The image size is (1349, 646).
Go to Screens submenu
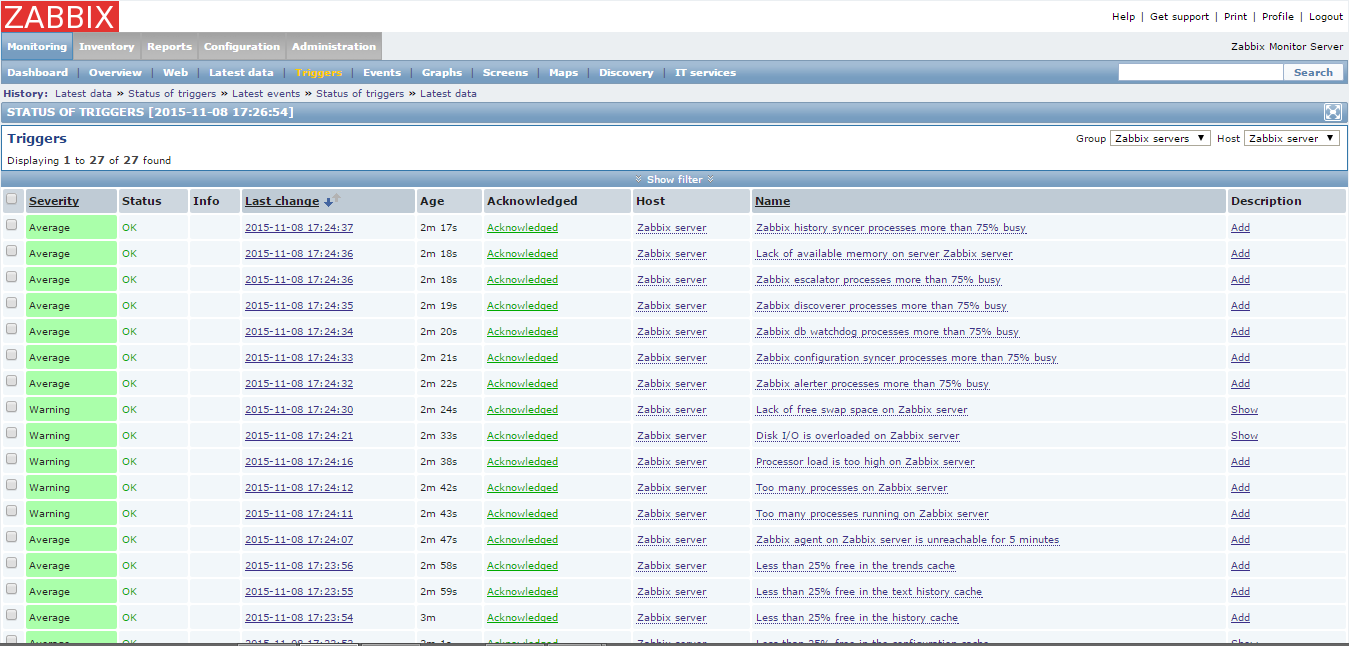pos(505,72)
